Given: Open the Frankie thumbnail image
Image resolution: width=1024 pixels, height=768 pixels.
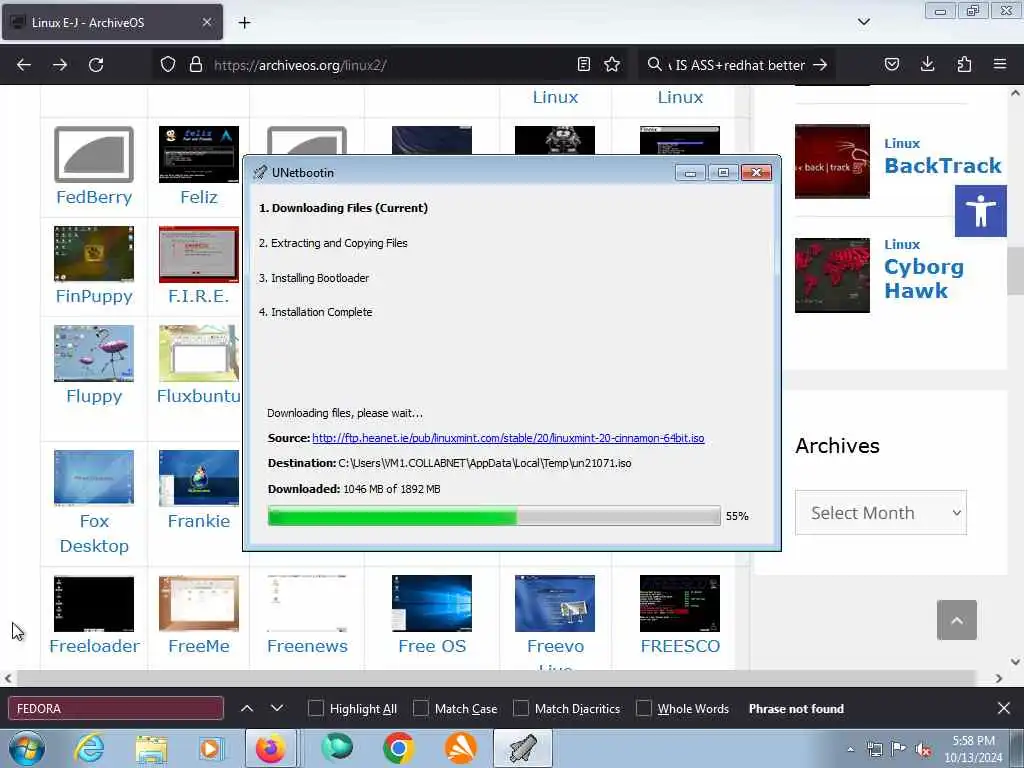Looking at the screenshot, I should 199,477.
